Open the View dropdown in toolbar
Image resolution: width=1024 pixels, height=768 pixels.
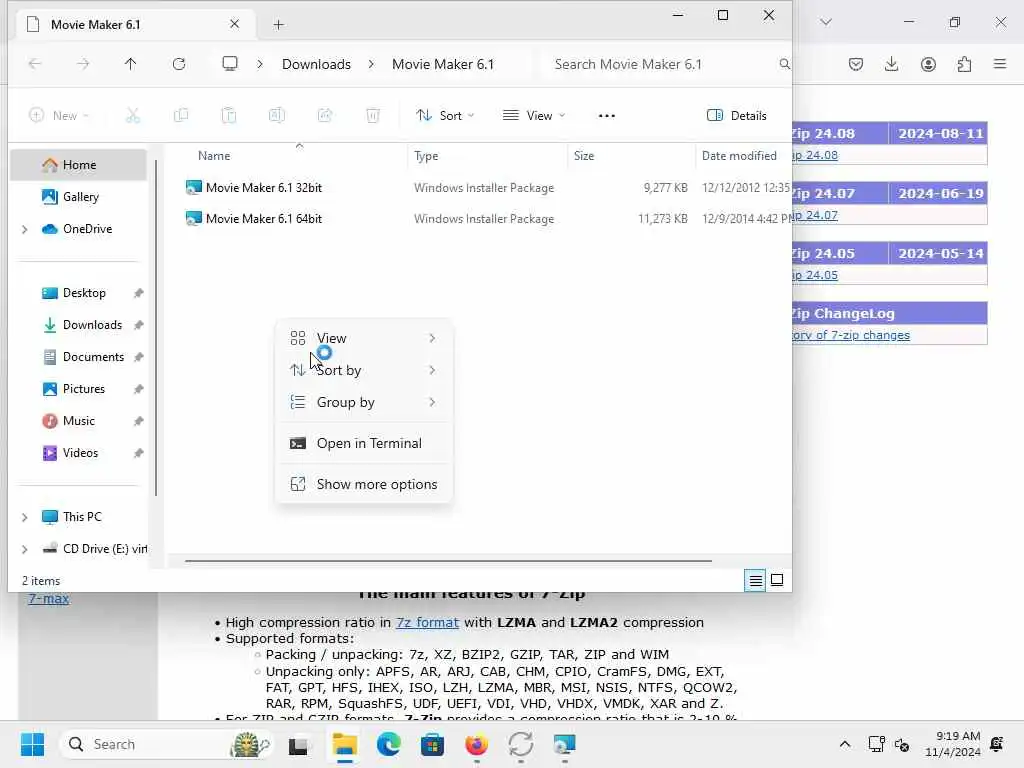point(534,116)
